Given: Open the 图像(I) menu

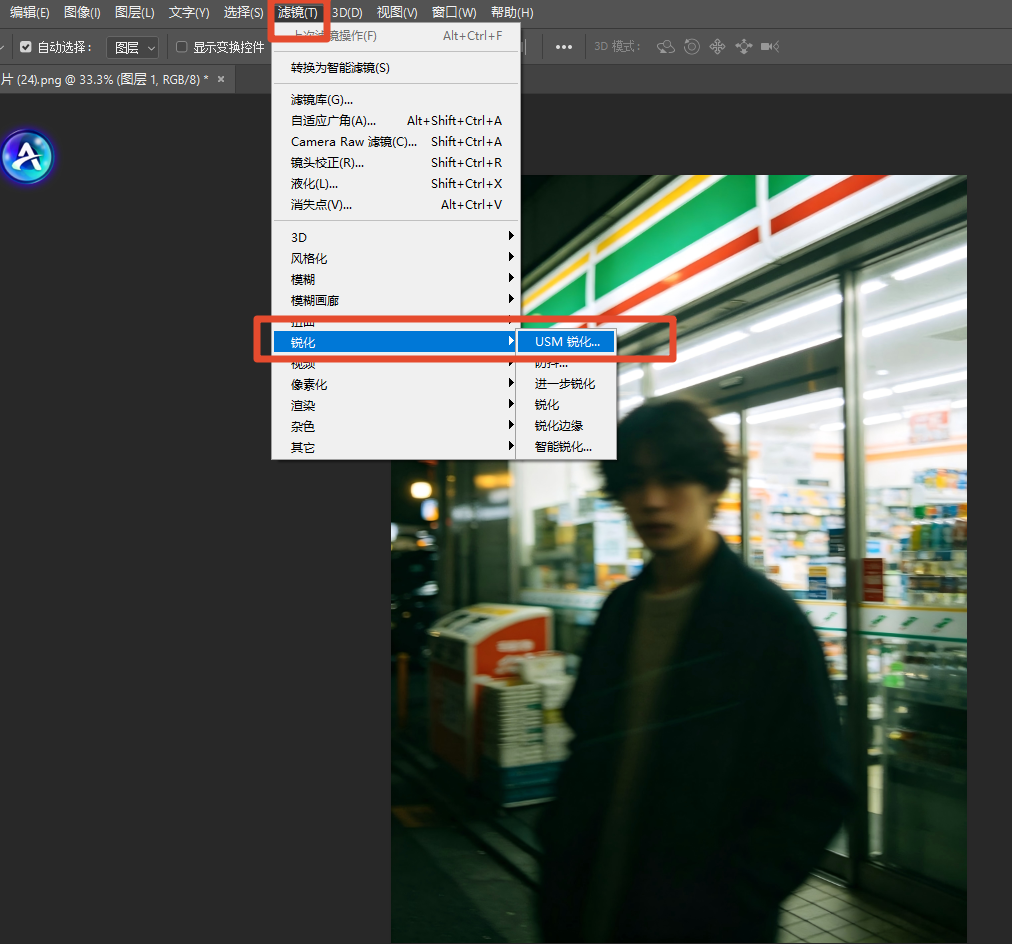Looking at the screenshot, I should point(82,12).
